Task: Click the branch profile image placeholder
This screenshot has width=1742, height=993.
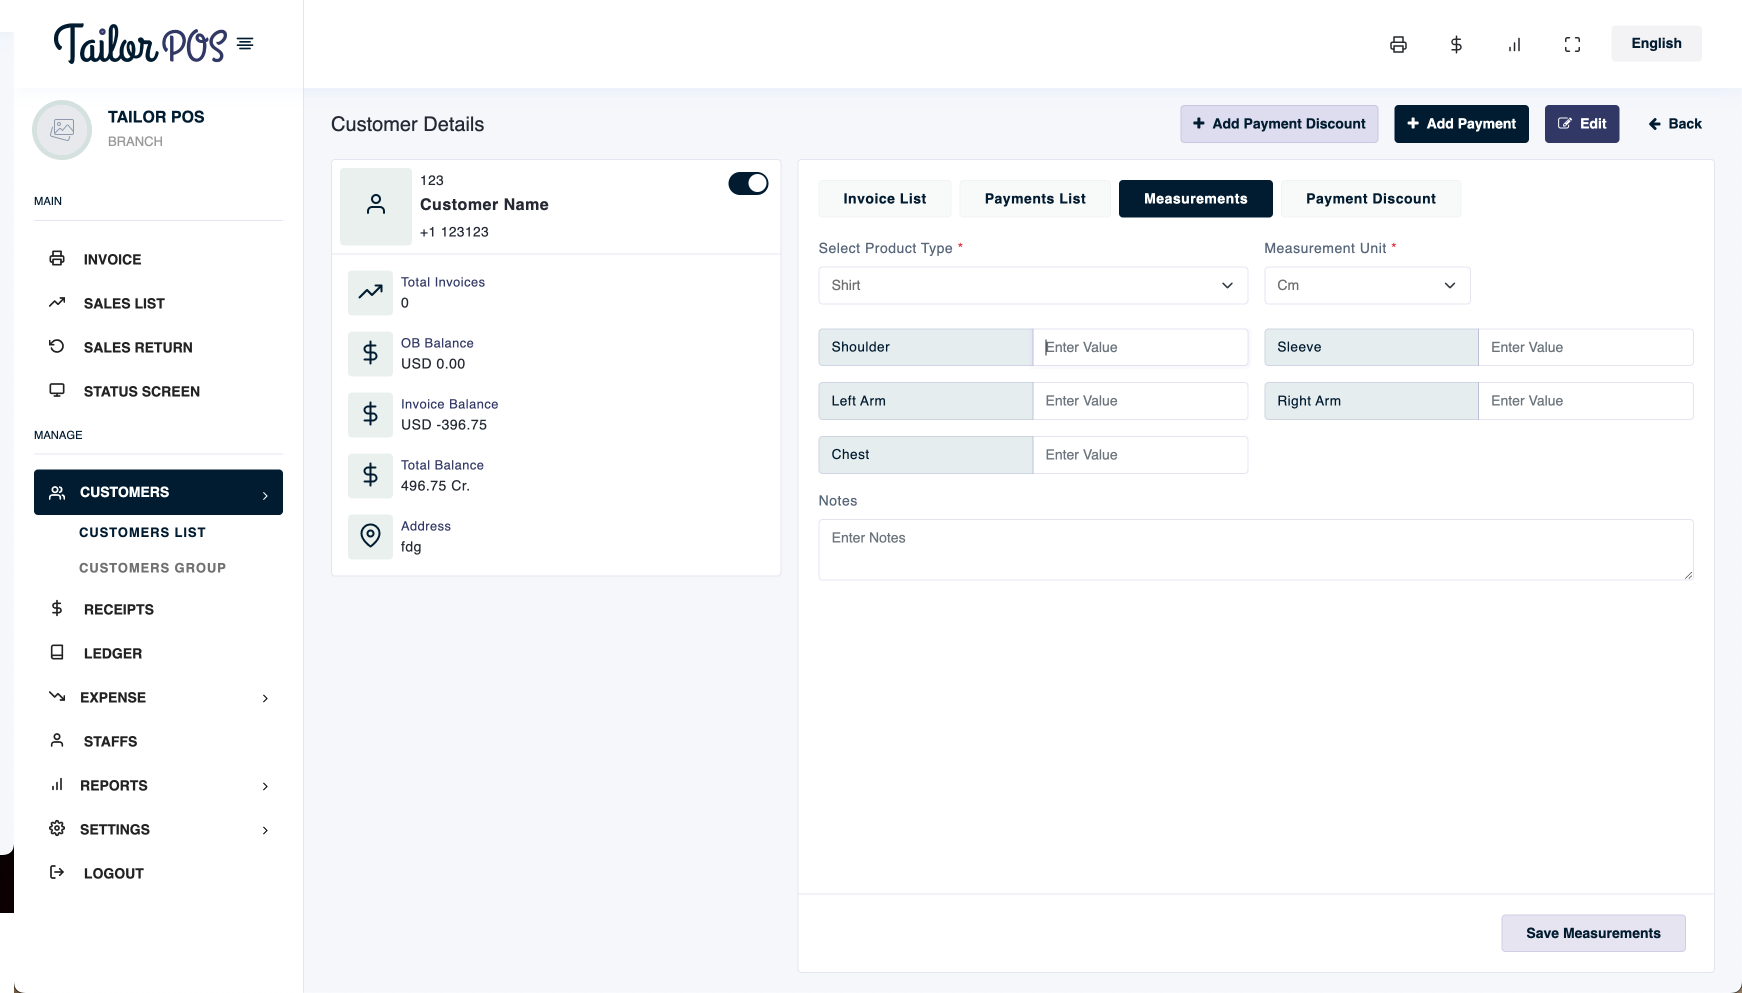Action: coord(62,130)
